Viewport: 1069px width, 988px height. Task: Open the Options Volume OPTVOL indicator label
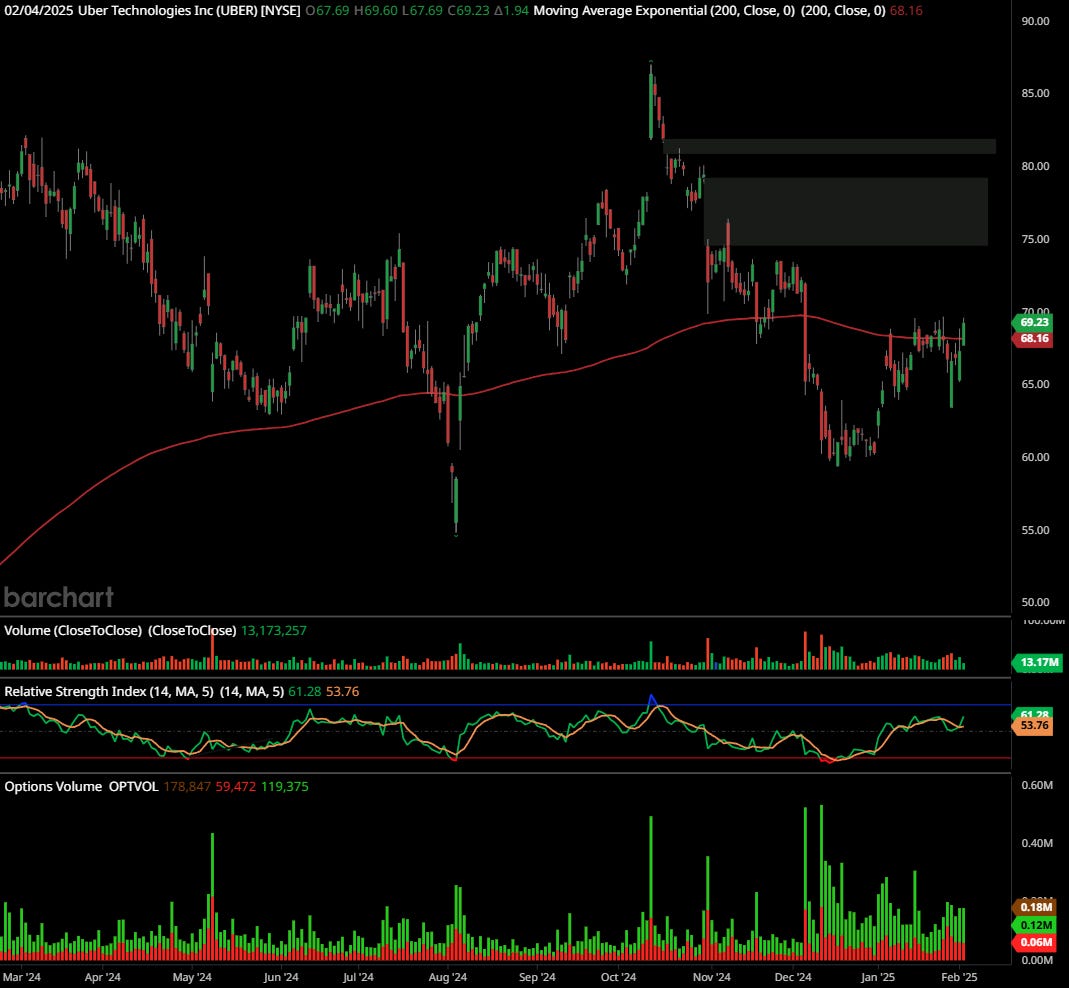pyautogui.click(x=81, y=787)
